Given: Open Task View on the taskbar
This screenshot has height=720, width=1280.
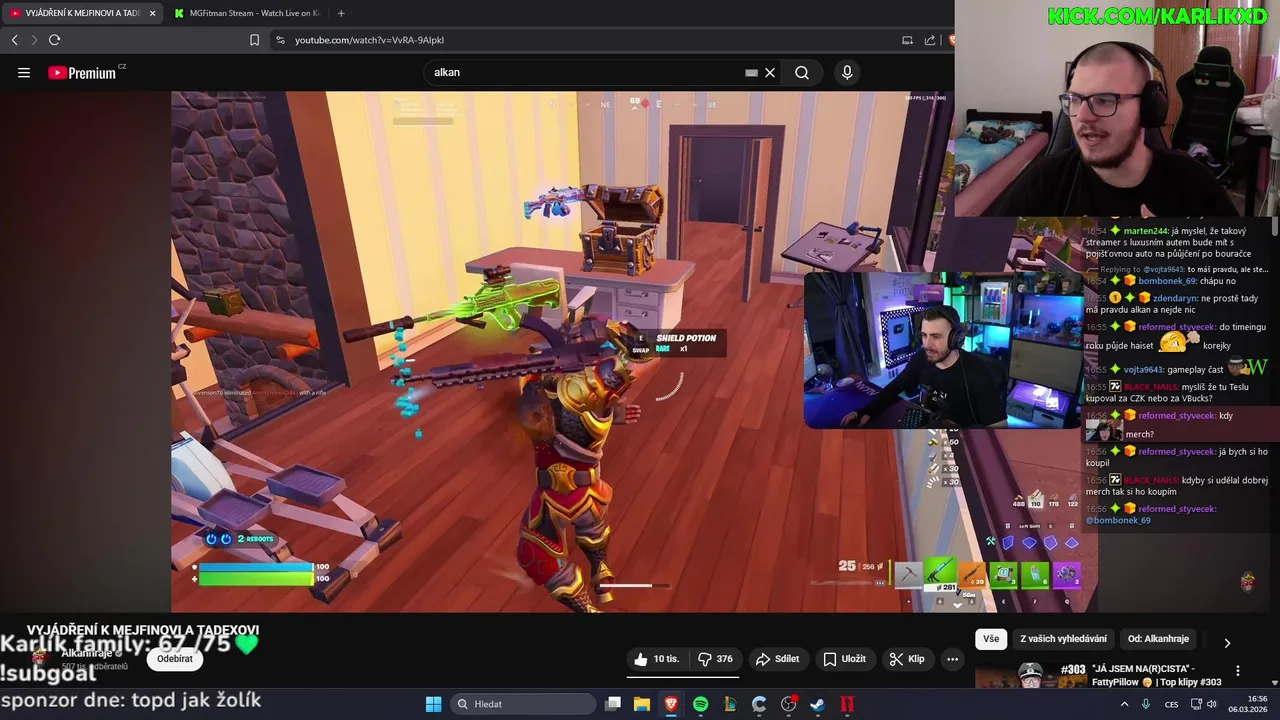Looking at the screenshot, I should [613, 704].
